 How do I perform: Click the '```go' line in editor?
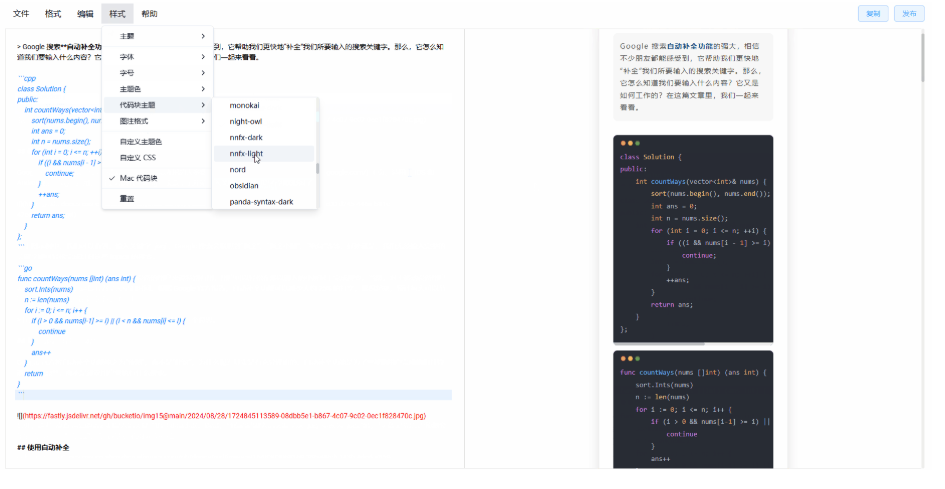coord(25,268)
